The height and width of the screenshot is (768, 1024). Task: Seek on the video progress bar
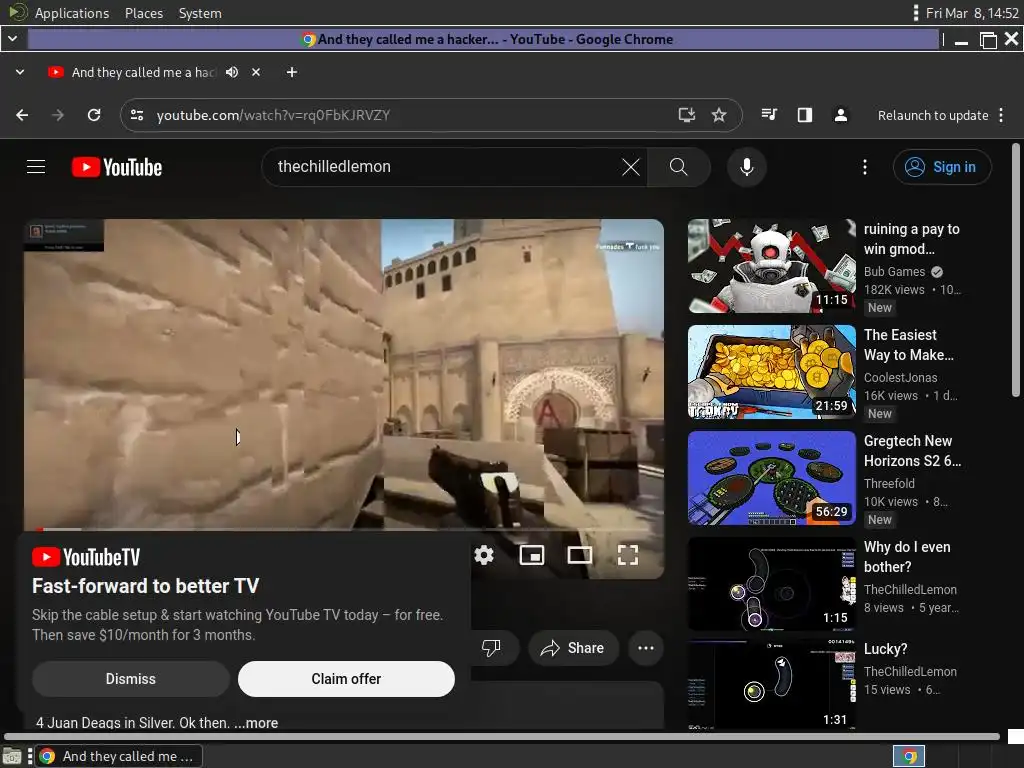[344, 528]
